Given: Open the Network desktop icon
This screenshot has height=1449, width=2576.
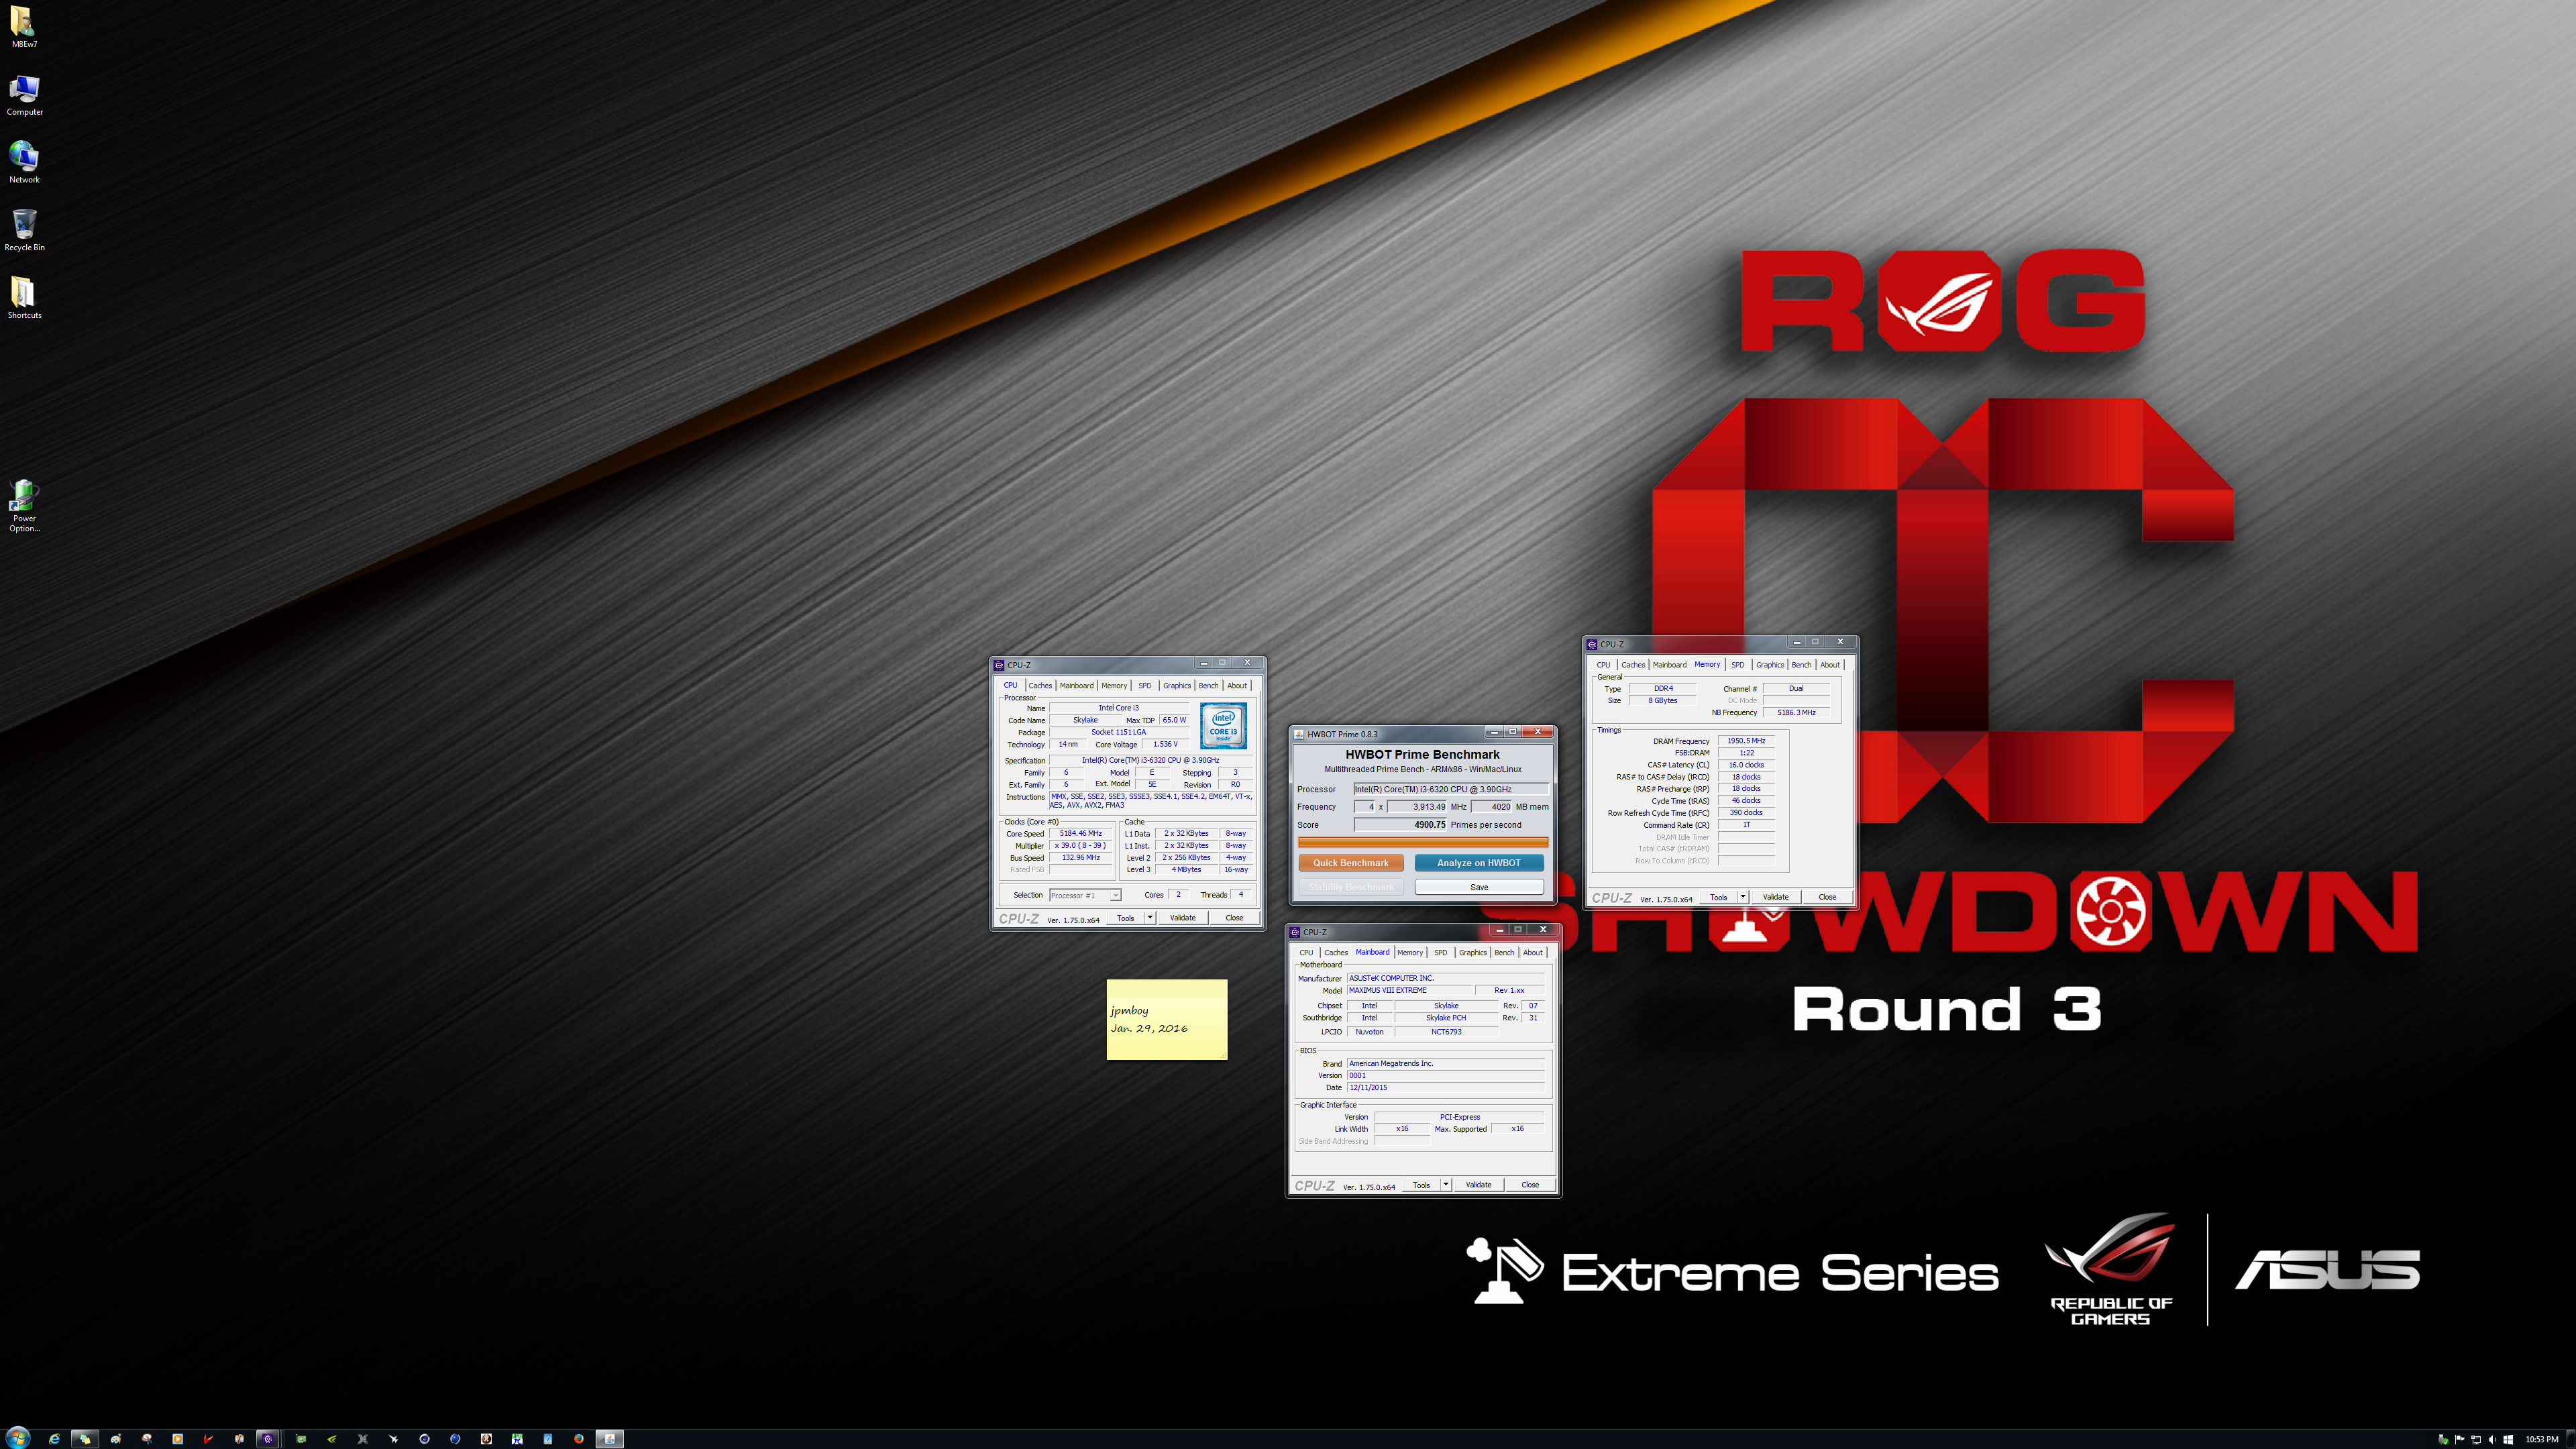Looking at the screenshot, I should point(24,163).
